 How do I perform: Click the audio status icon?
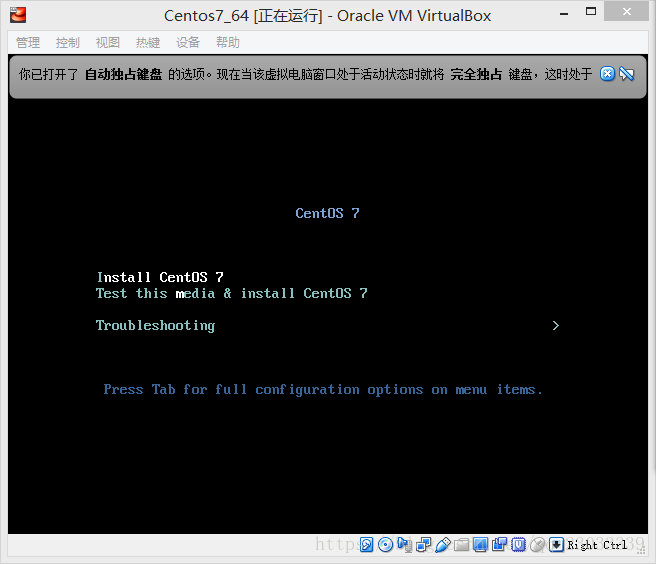click(x=404, y=544)
